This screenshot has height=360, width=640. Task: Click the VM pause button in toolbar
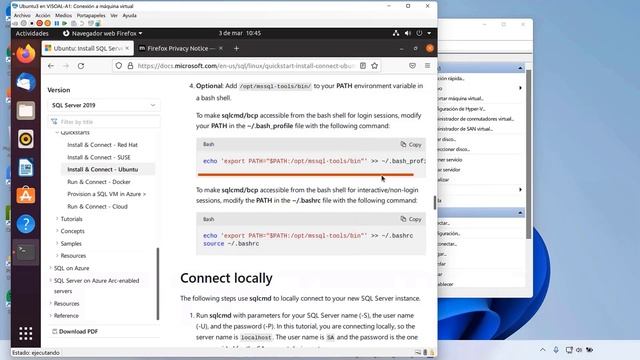click(57, 23)
